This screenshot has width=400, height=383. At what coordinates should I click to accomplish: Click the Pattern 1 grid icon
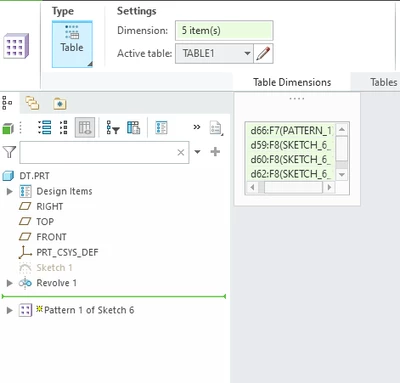pyautogui.click(x=25, y=310)
